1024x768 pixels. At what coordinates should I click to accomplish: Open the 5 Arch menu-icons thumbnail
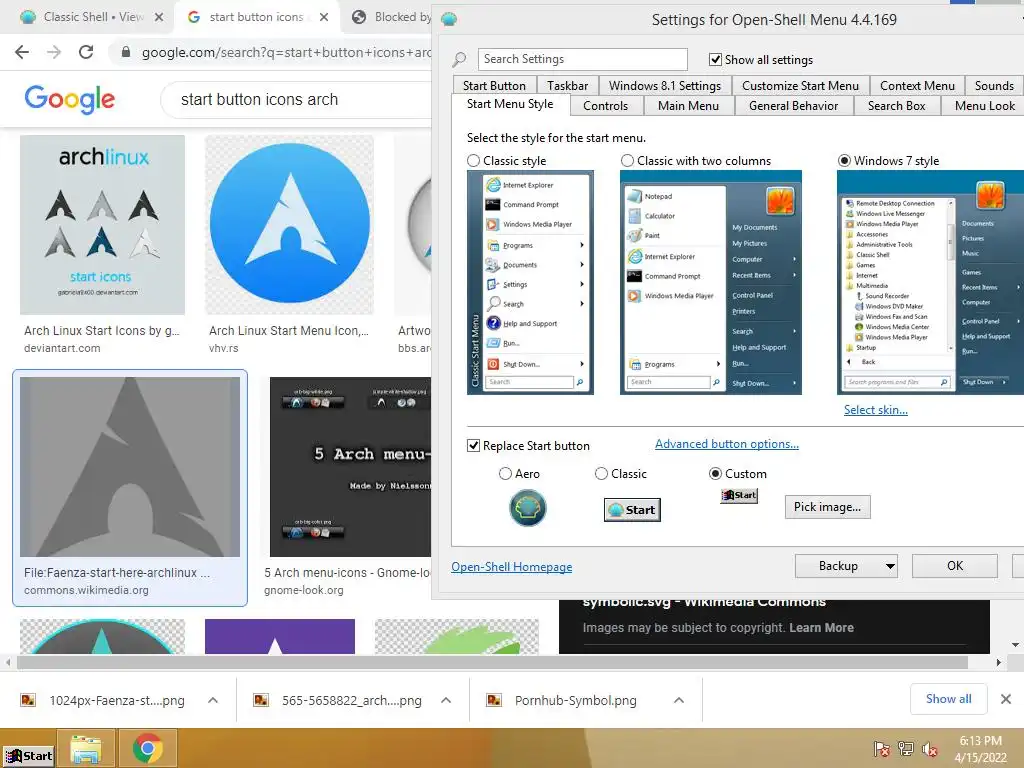pos(350,466)
